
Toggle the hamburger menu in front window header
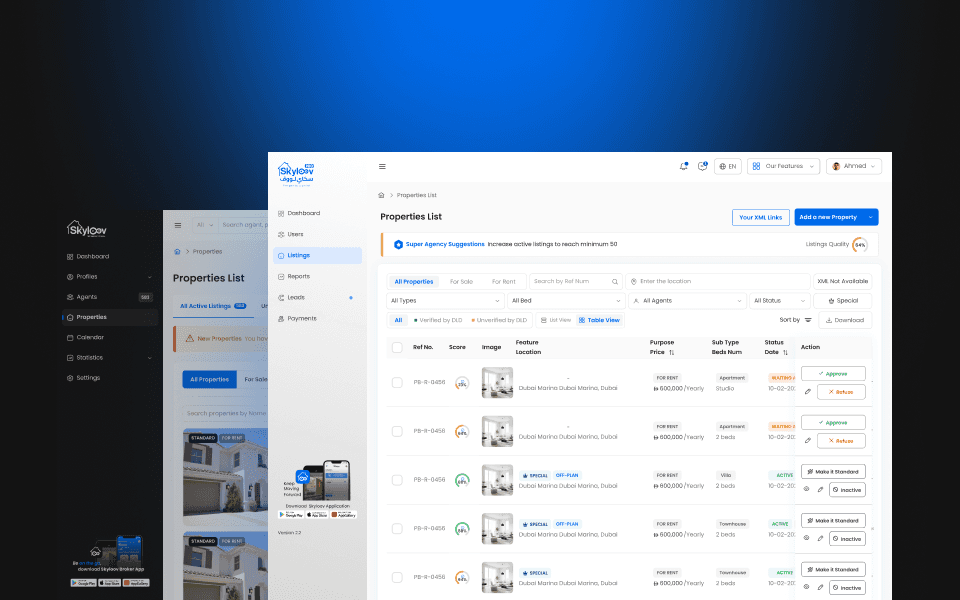[382, 167]
